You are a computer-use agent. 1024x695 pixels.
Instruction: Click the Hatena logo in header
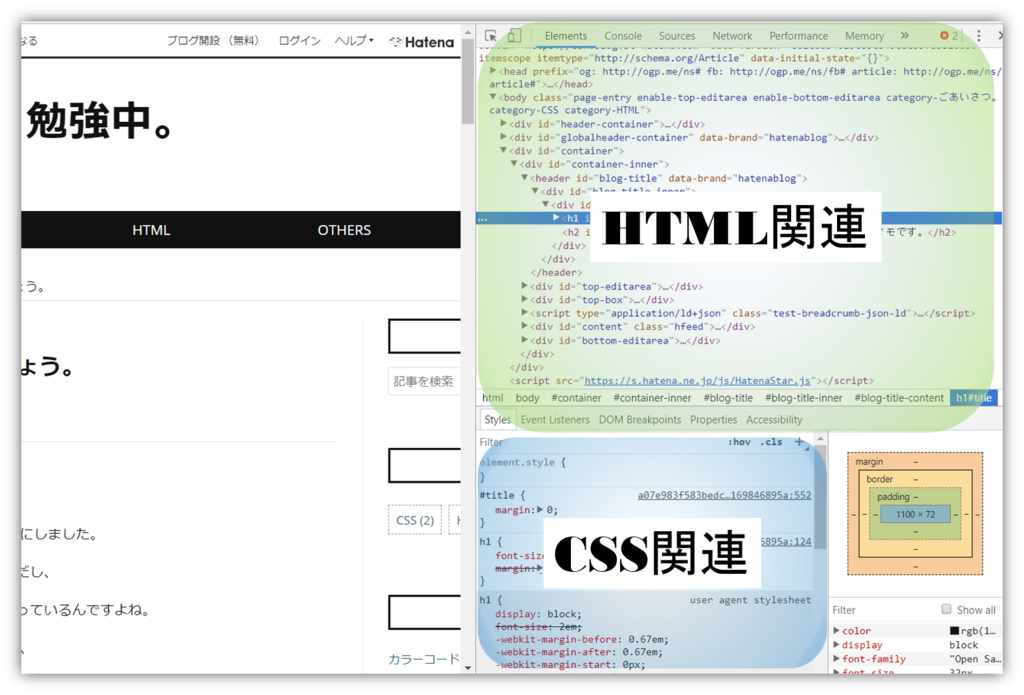[422, 42]
